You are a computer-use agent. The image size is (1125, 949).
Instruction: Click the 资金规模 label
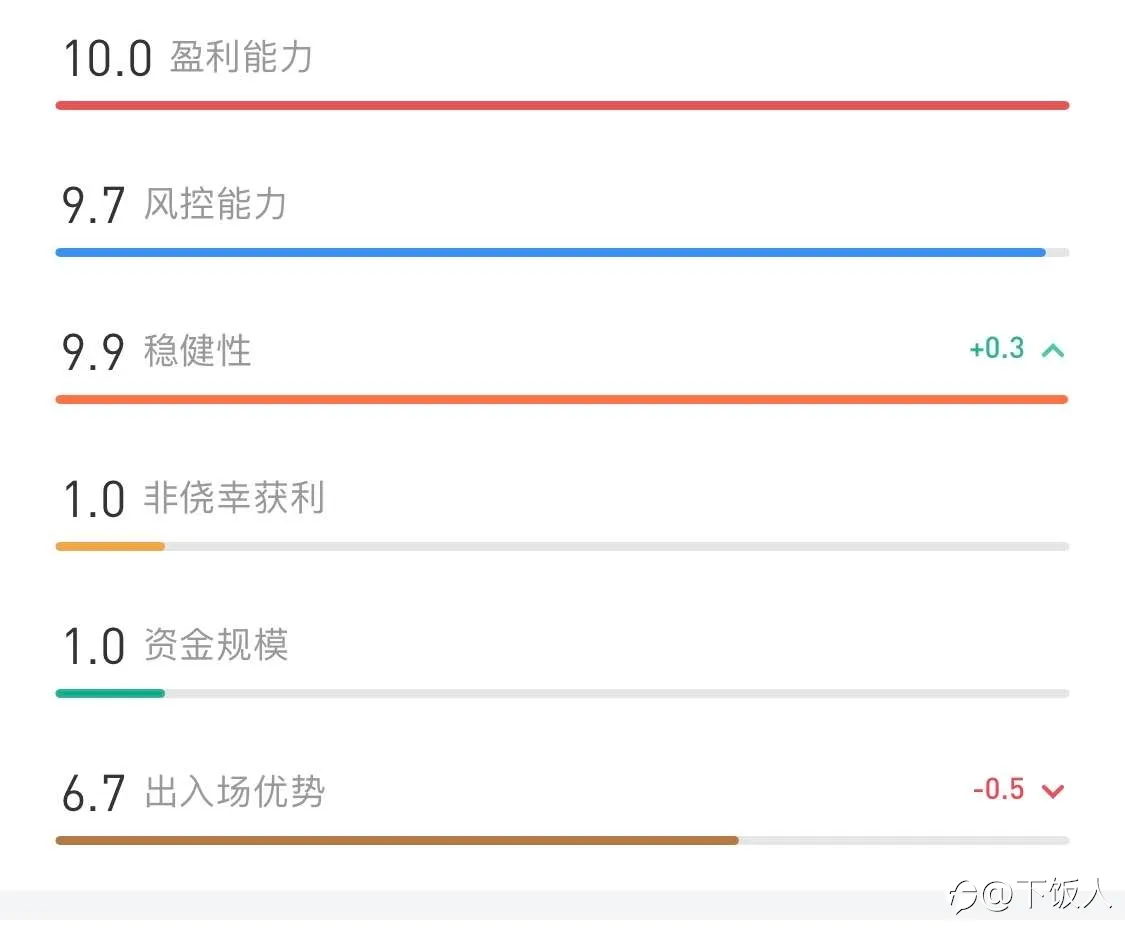coord(216,644)
